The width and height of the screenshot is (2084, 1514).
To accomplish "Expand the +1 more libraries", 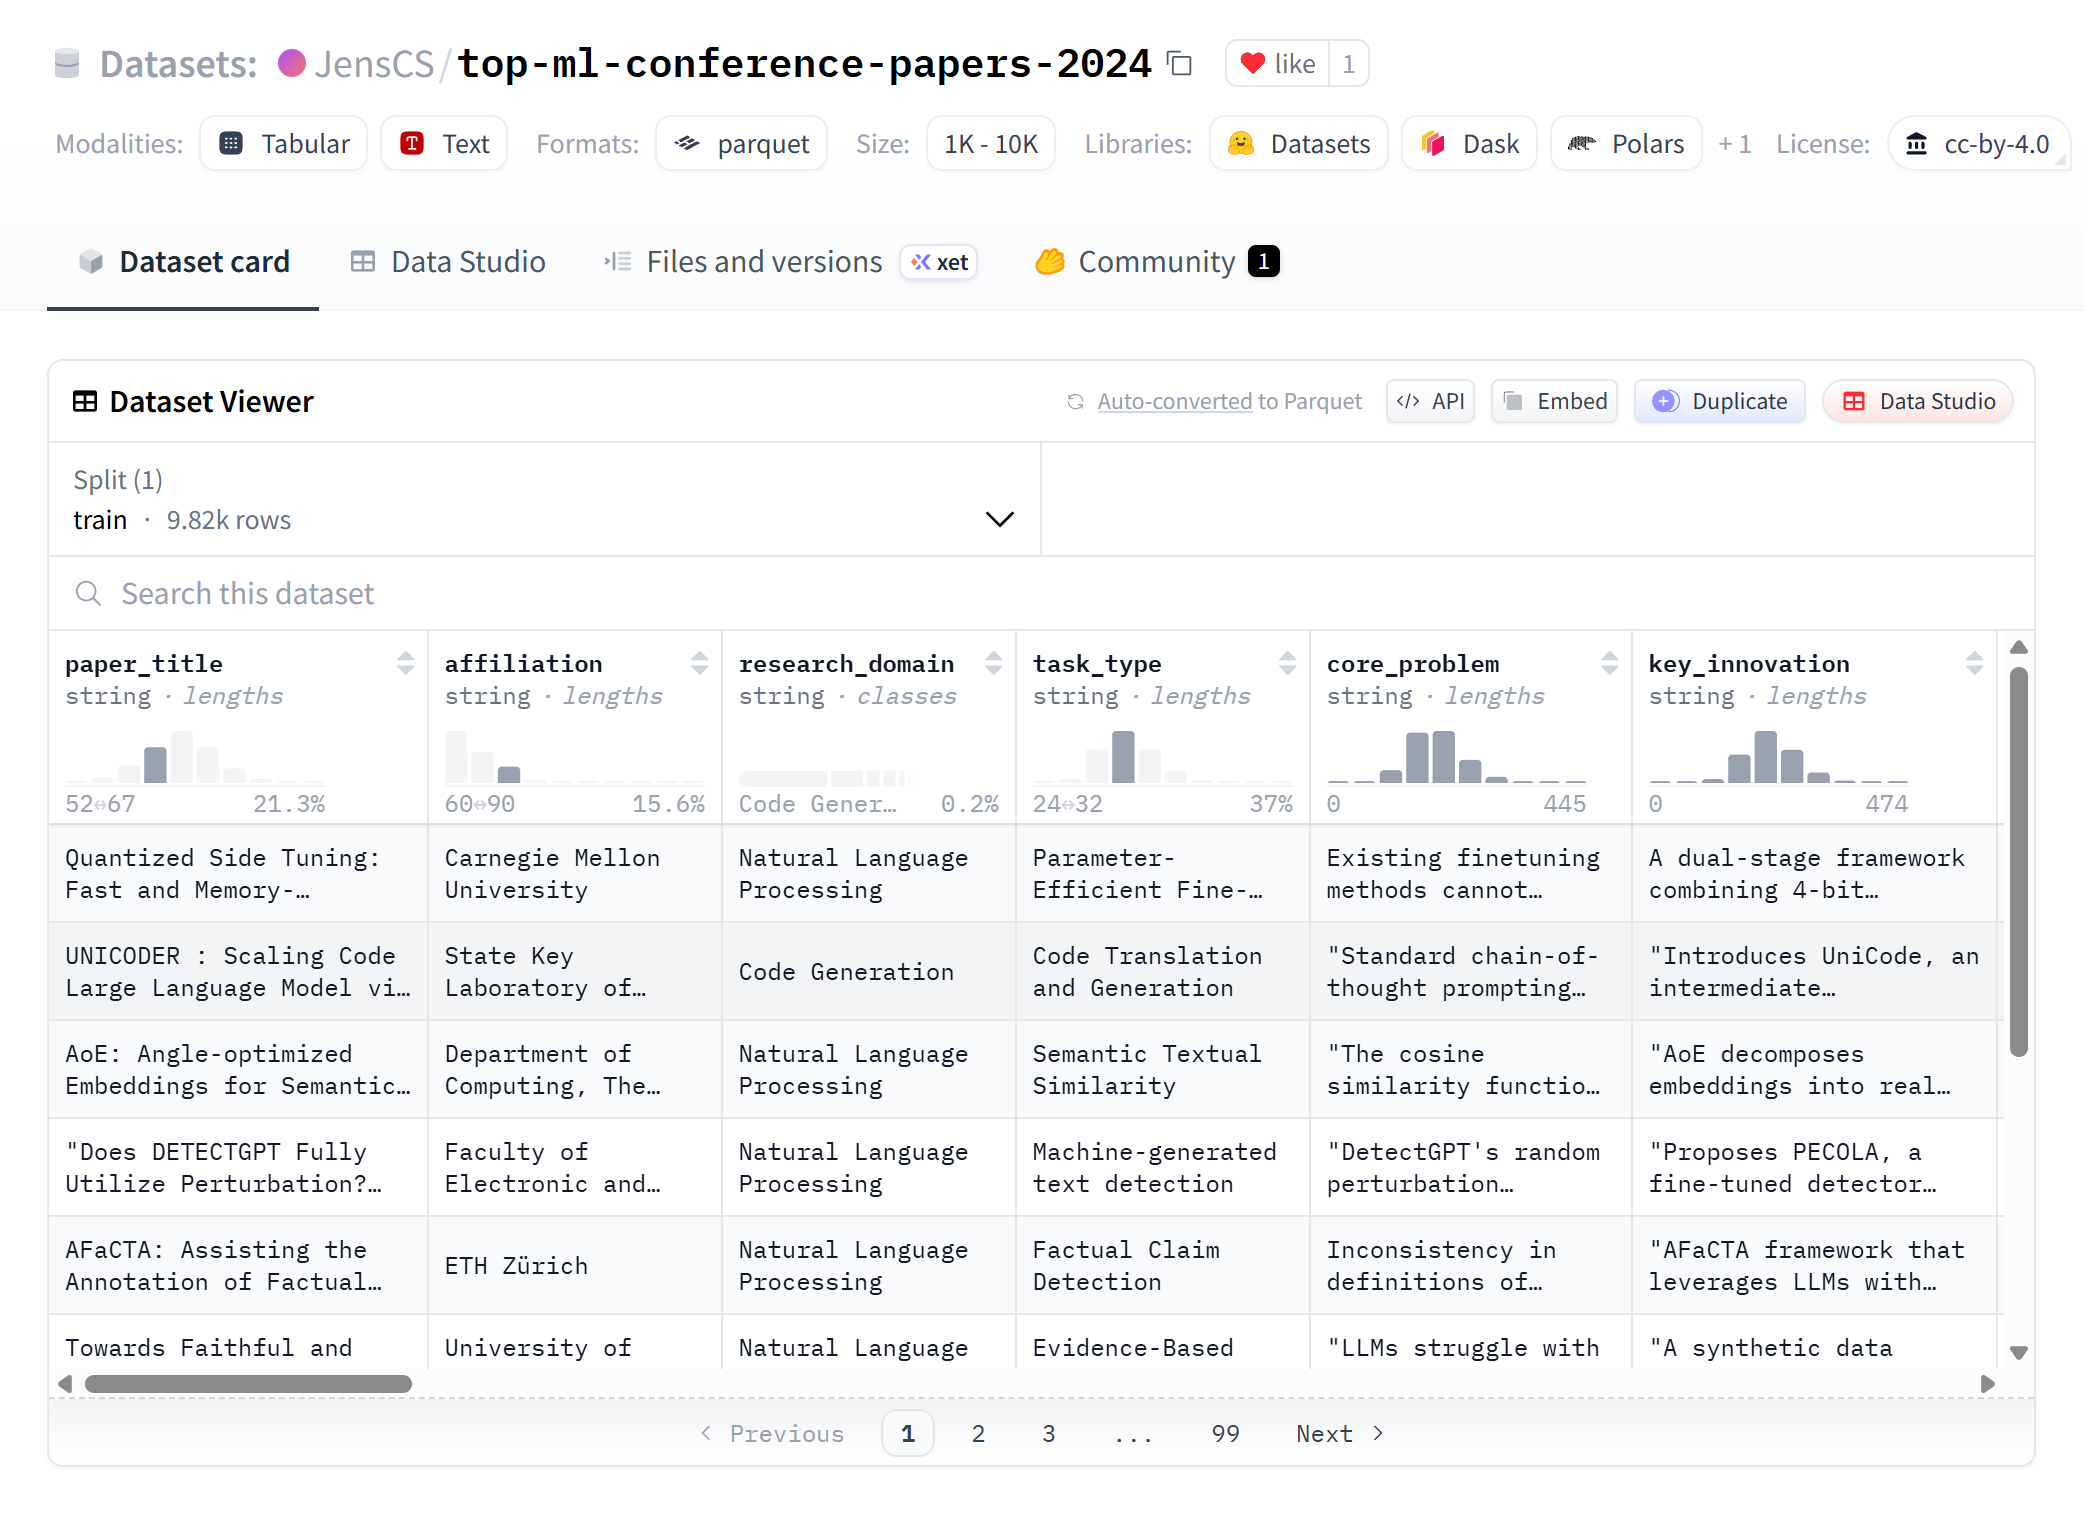I will 1734,144.
